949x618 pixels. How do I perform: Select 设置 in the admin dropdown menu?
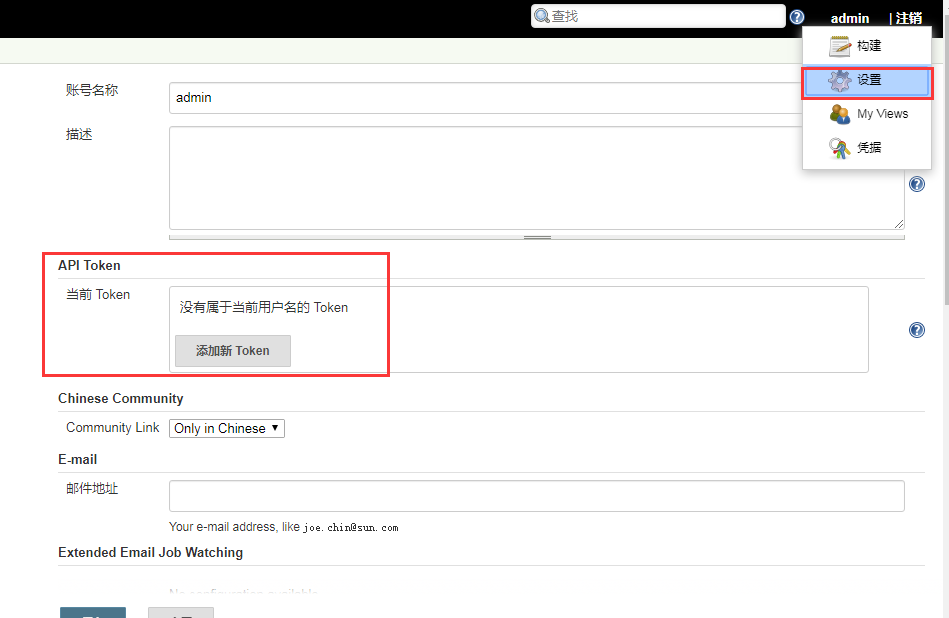(x=867, y=83)
